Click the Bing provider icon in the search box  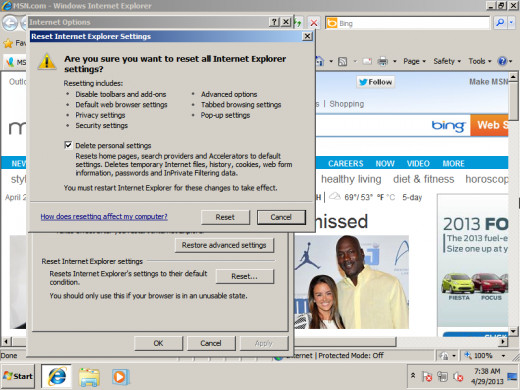[332, 23]
